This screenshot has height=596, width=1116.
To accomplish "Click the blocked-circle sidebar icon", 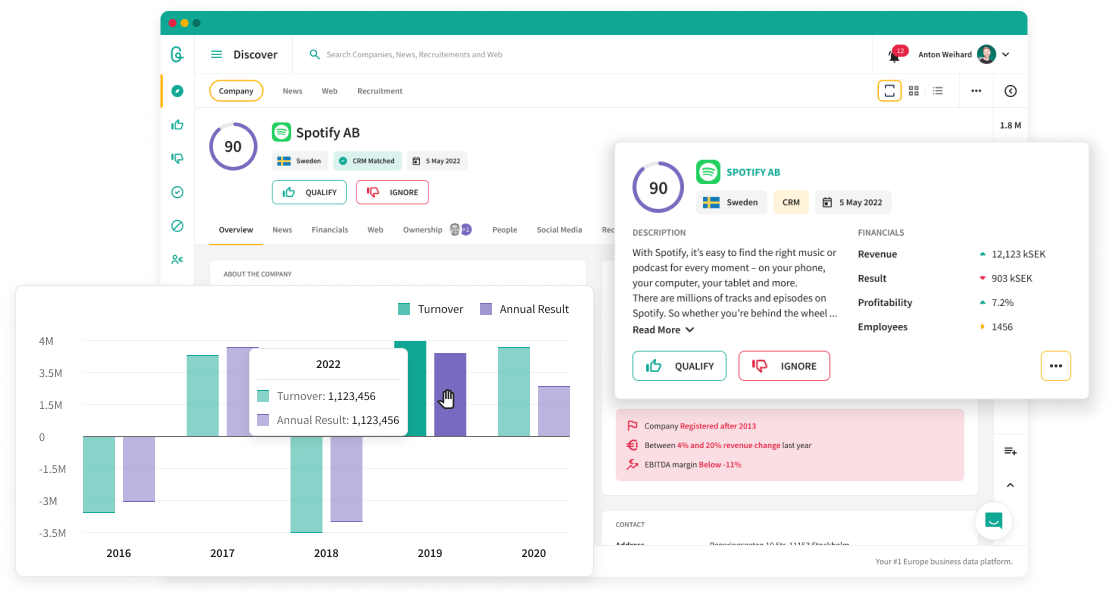I will coord(177,226).
